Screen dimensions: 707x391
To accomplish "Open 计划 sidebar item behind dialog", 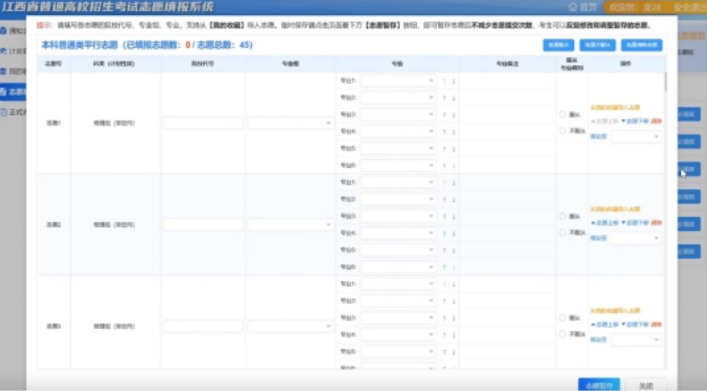I will pos(13,51).
